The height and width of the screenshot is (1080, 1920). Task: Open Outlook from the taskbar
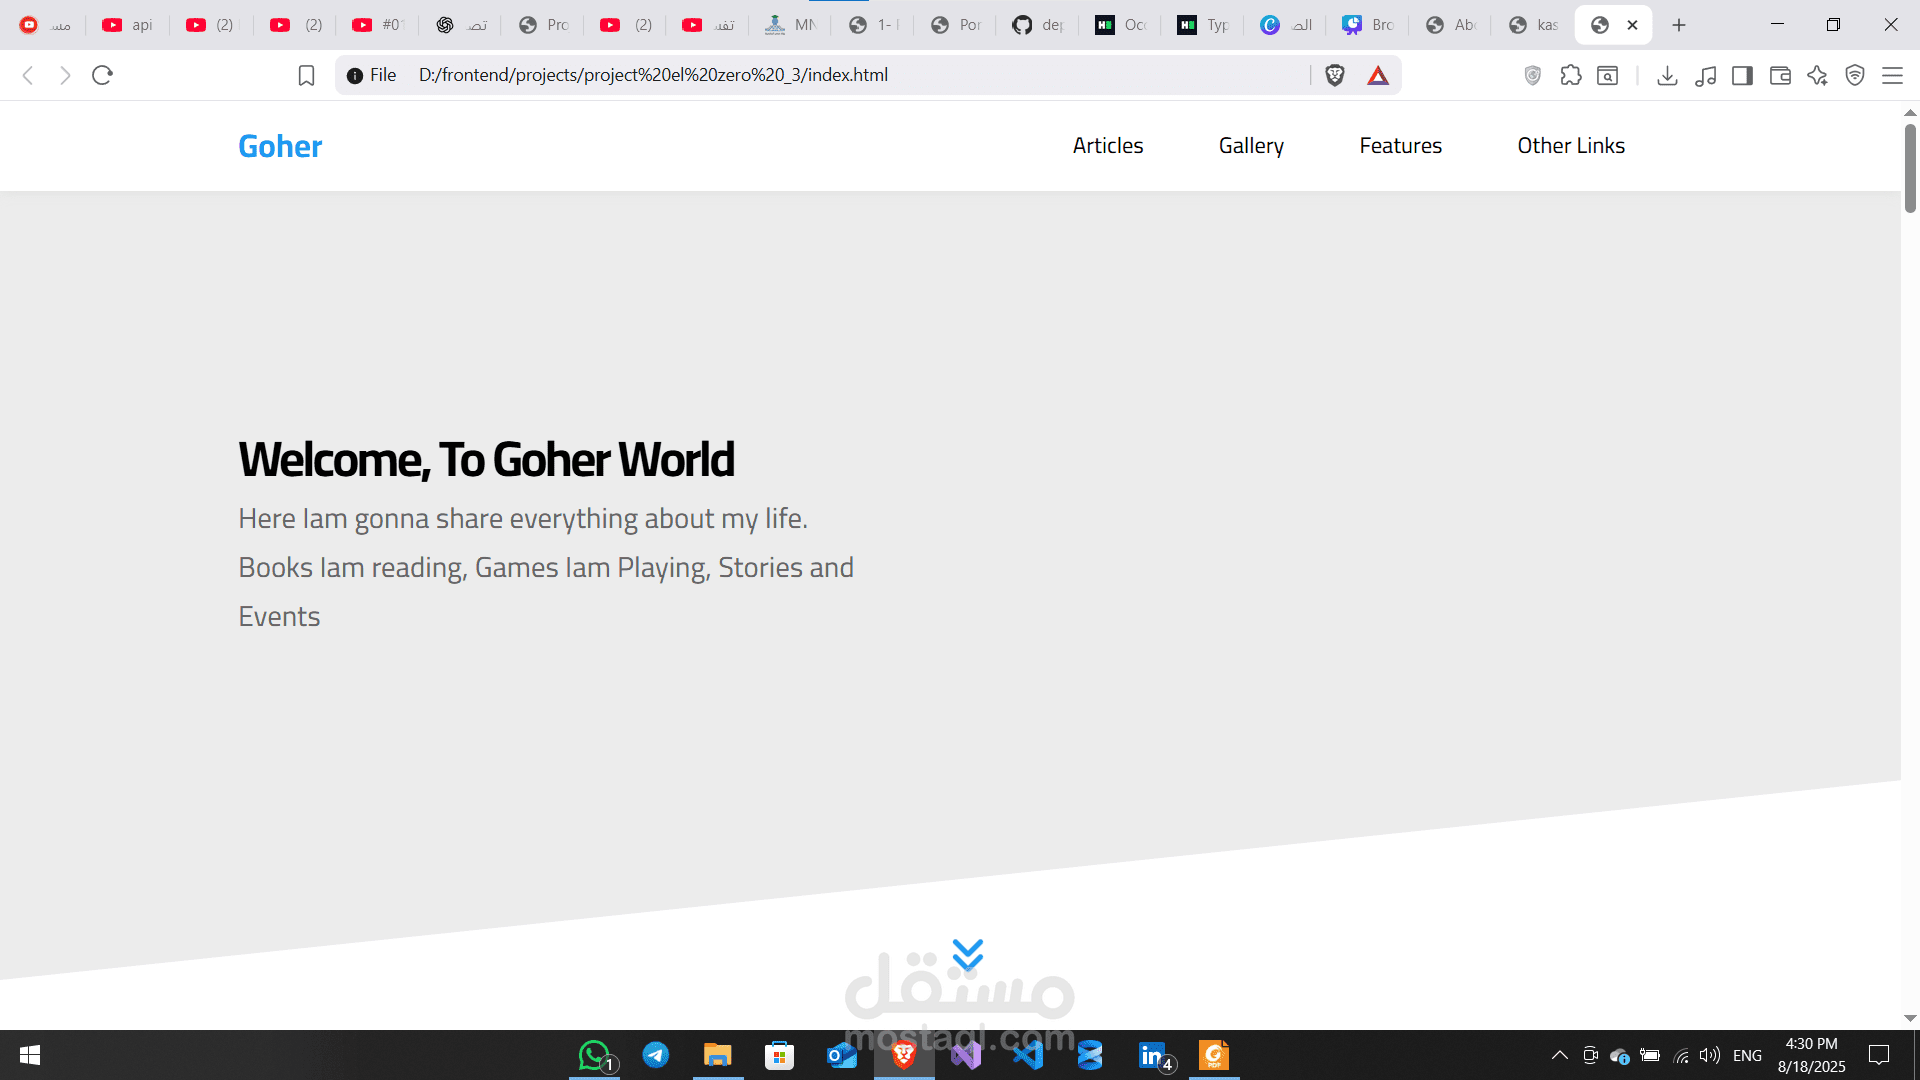click(842, 1055)
